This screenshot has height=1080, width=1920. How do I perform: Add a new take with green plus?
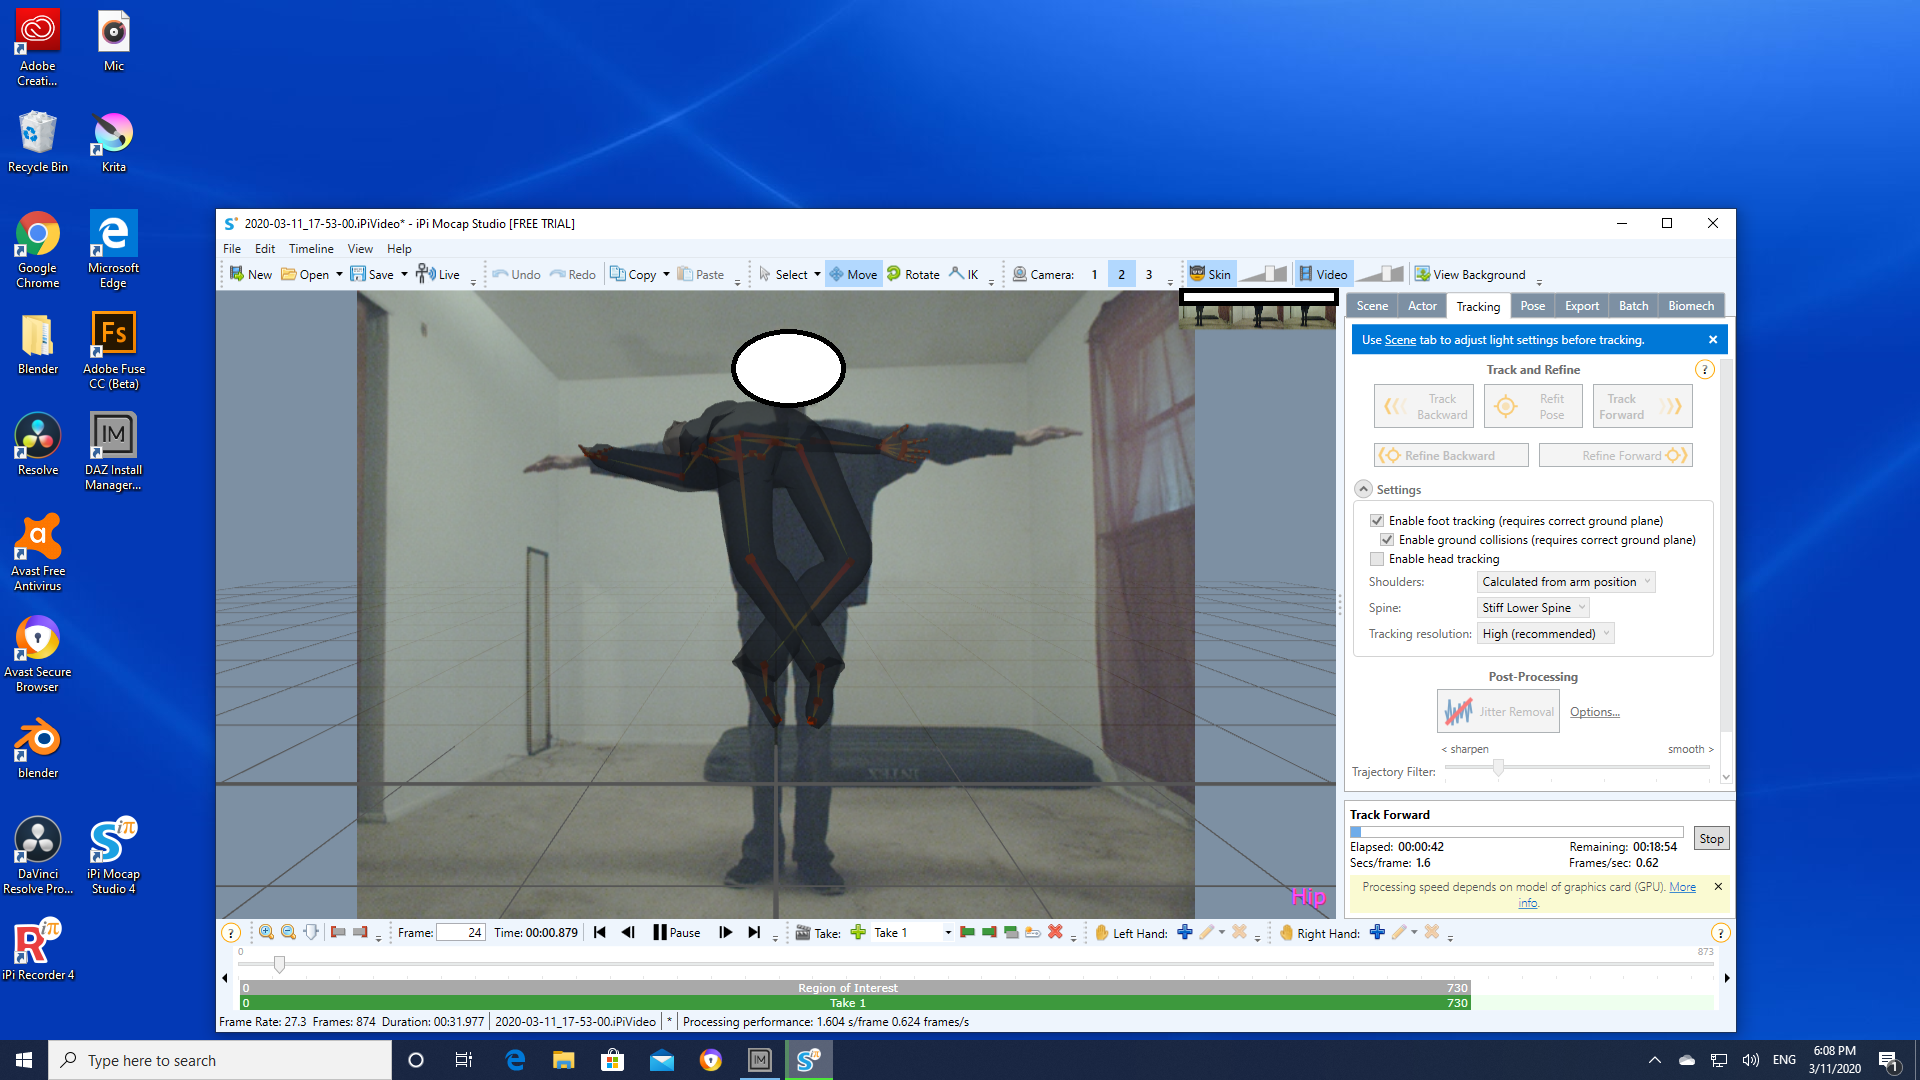point(858,932)
